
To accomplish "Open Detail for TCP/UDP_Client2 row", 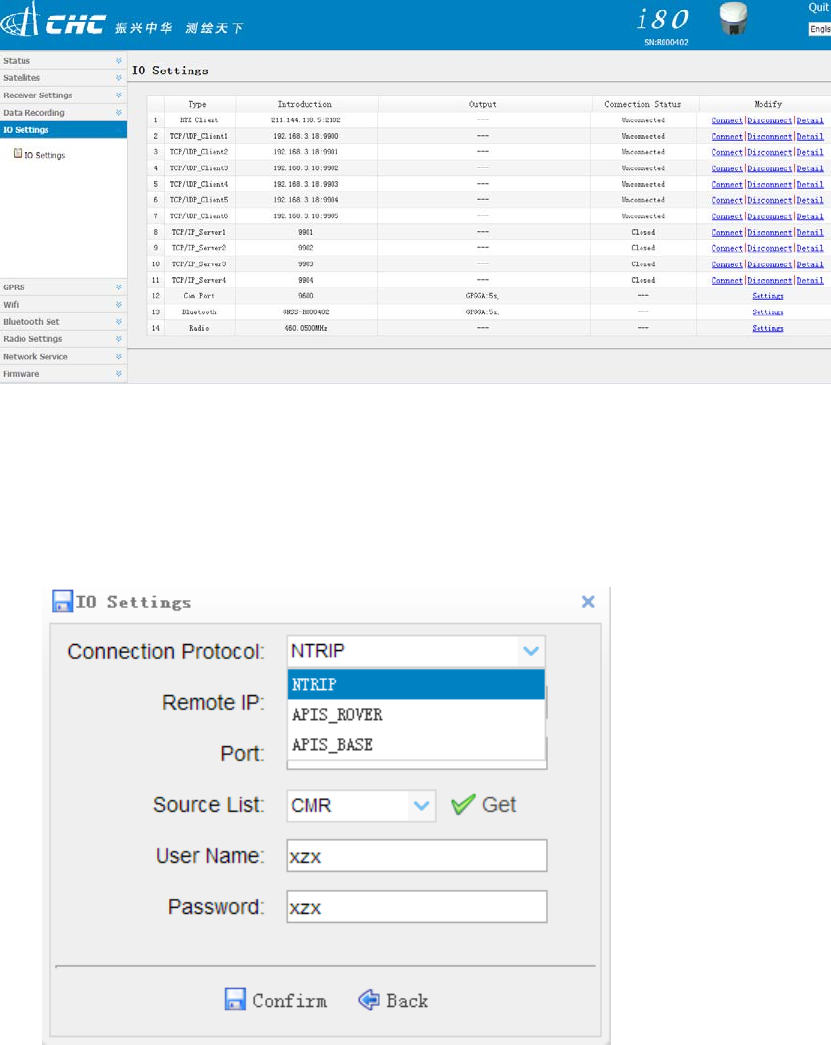I will [x=810, y=153].
